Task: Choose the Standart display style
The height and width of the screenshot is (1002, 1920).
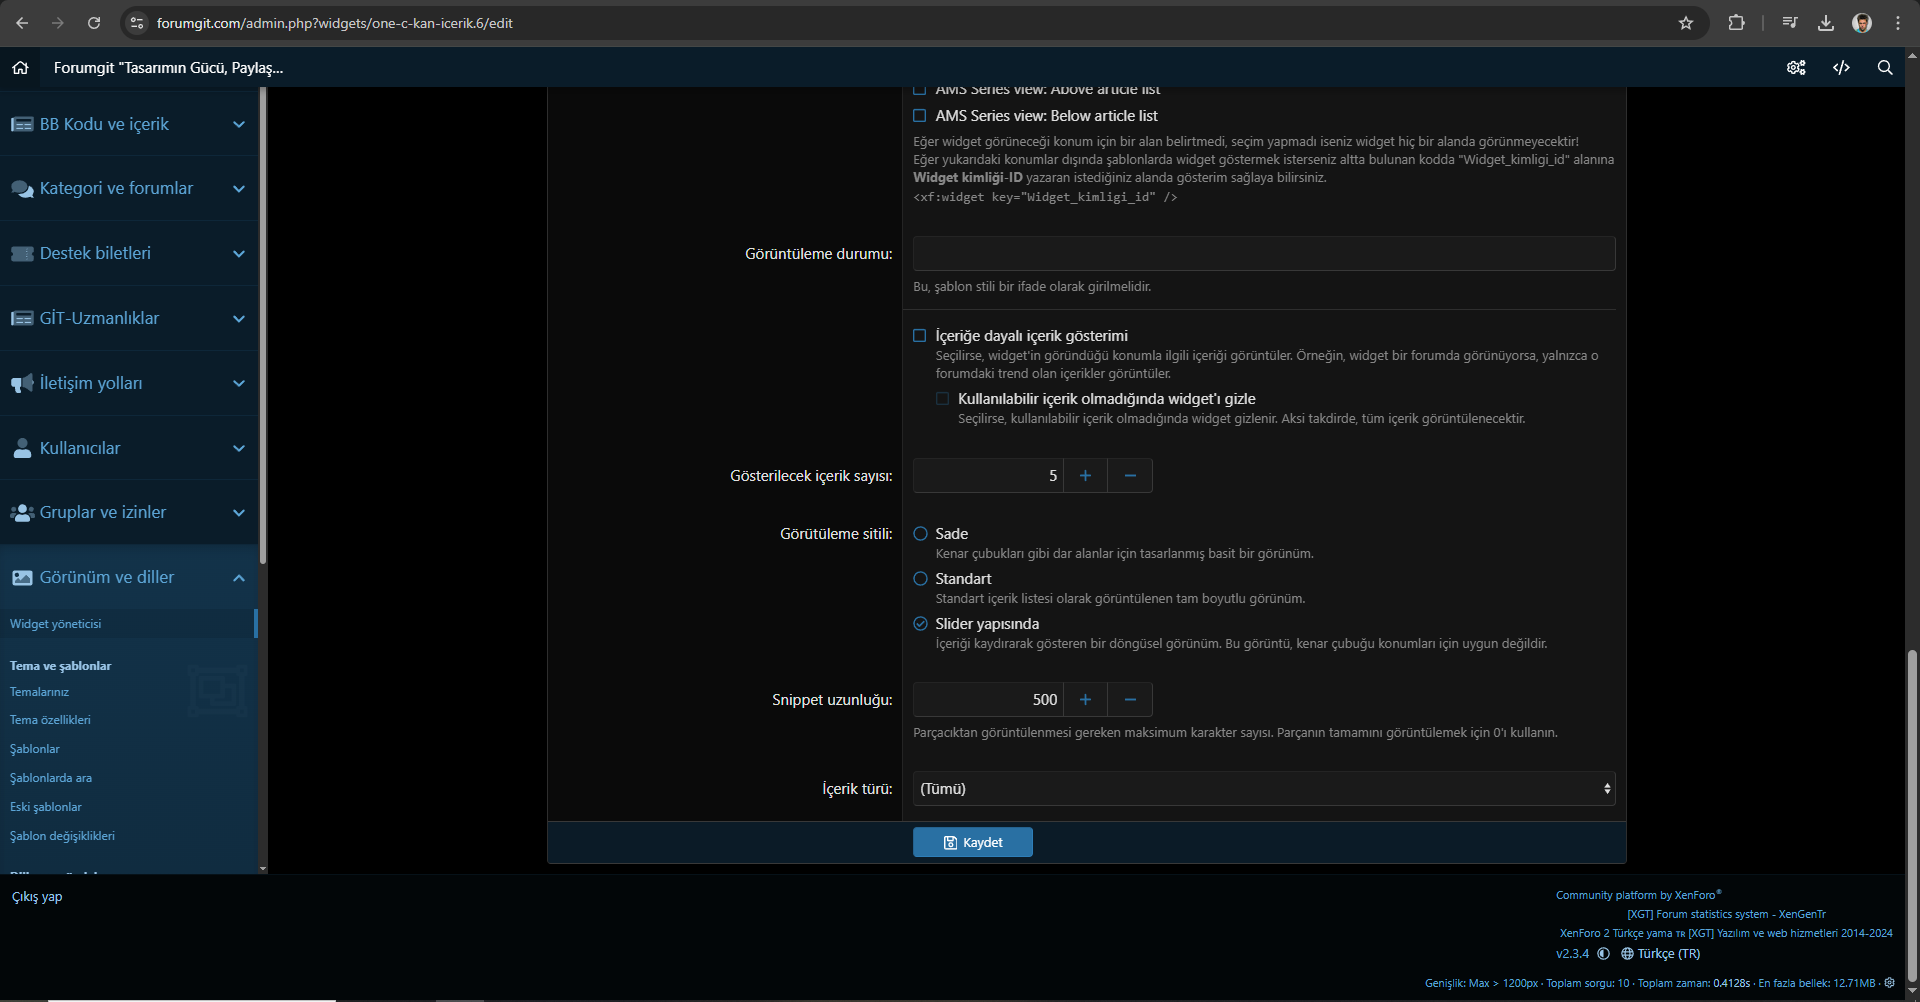Action: (921, 579)
